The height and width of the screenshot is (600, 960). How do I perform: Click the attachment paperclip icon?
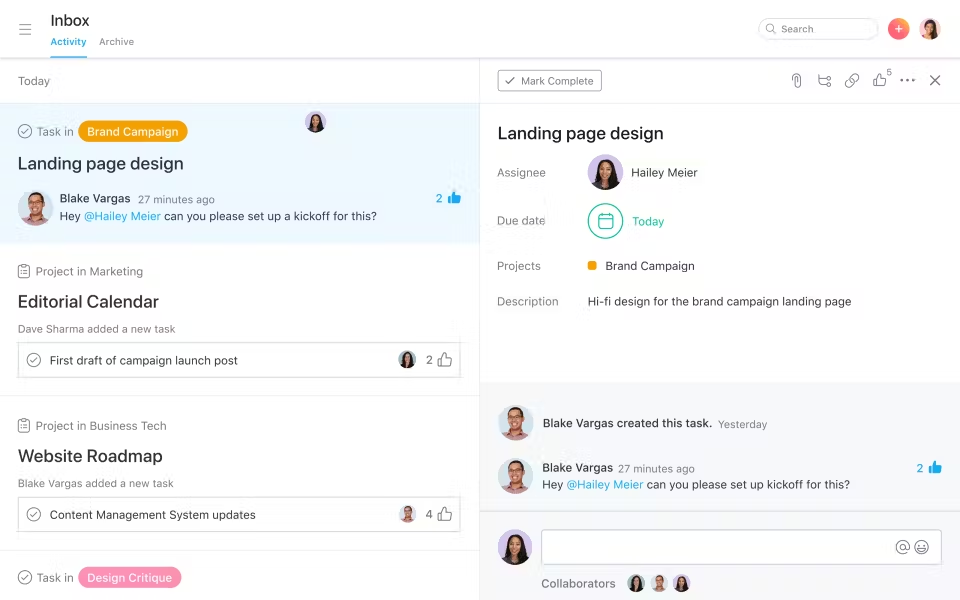coord(796,81)
